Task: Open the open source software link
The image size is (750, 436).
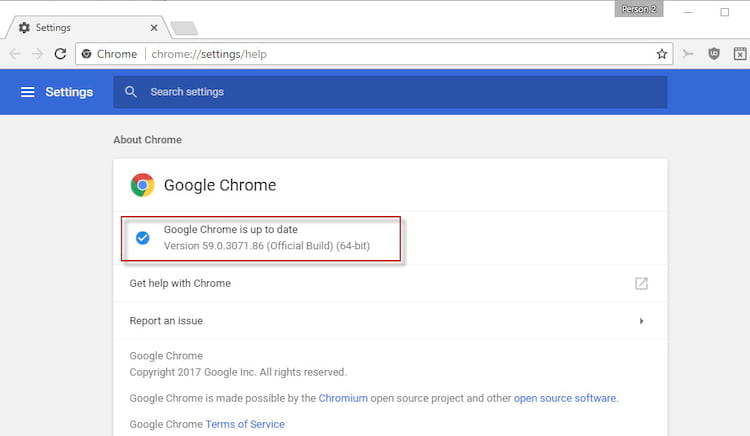Action: point(565,398)
